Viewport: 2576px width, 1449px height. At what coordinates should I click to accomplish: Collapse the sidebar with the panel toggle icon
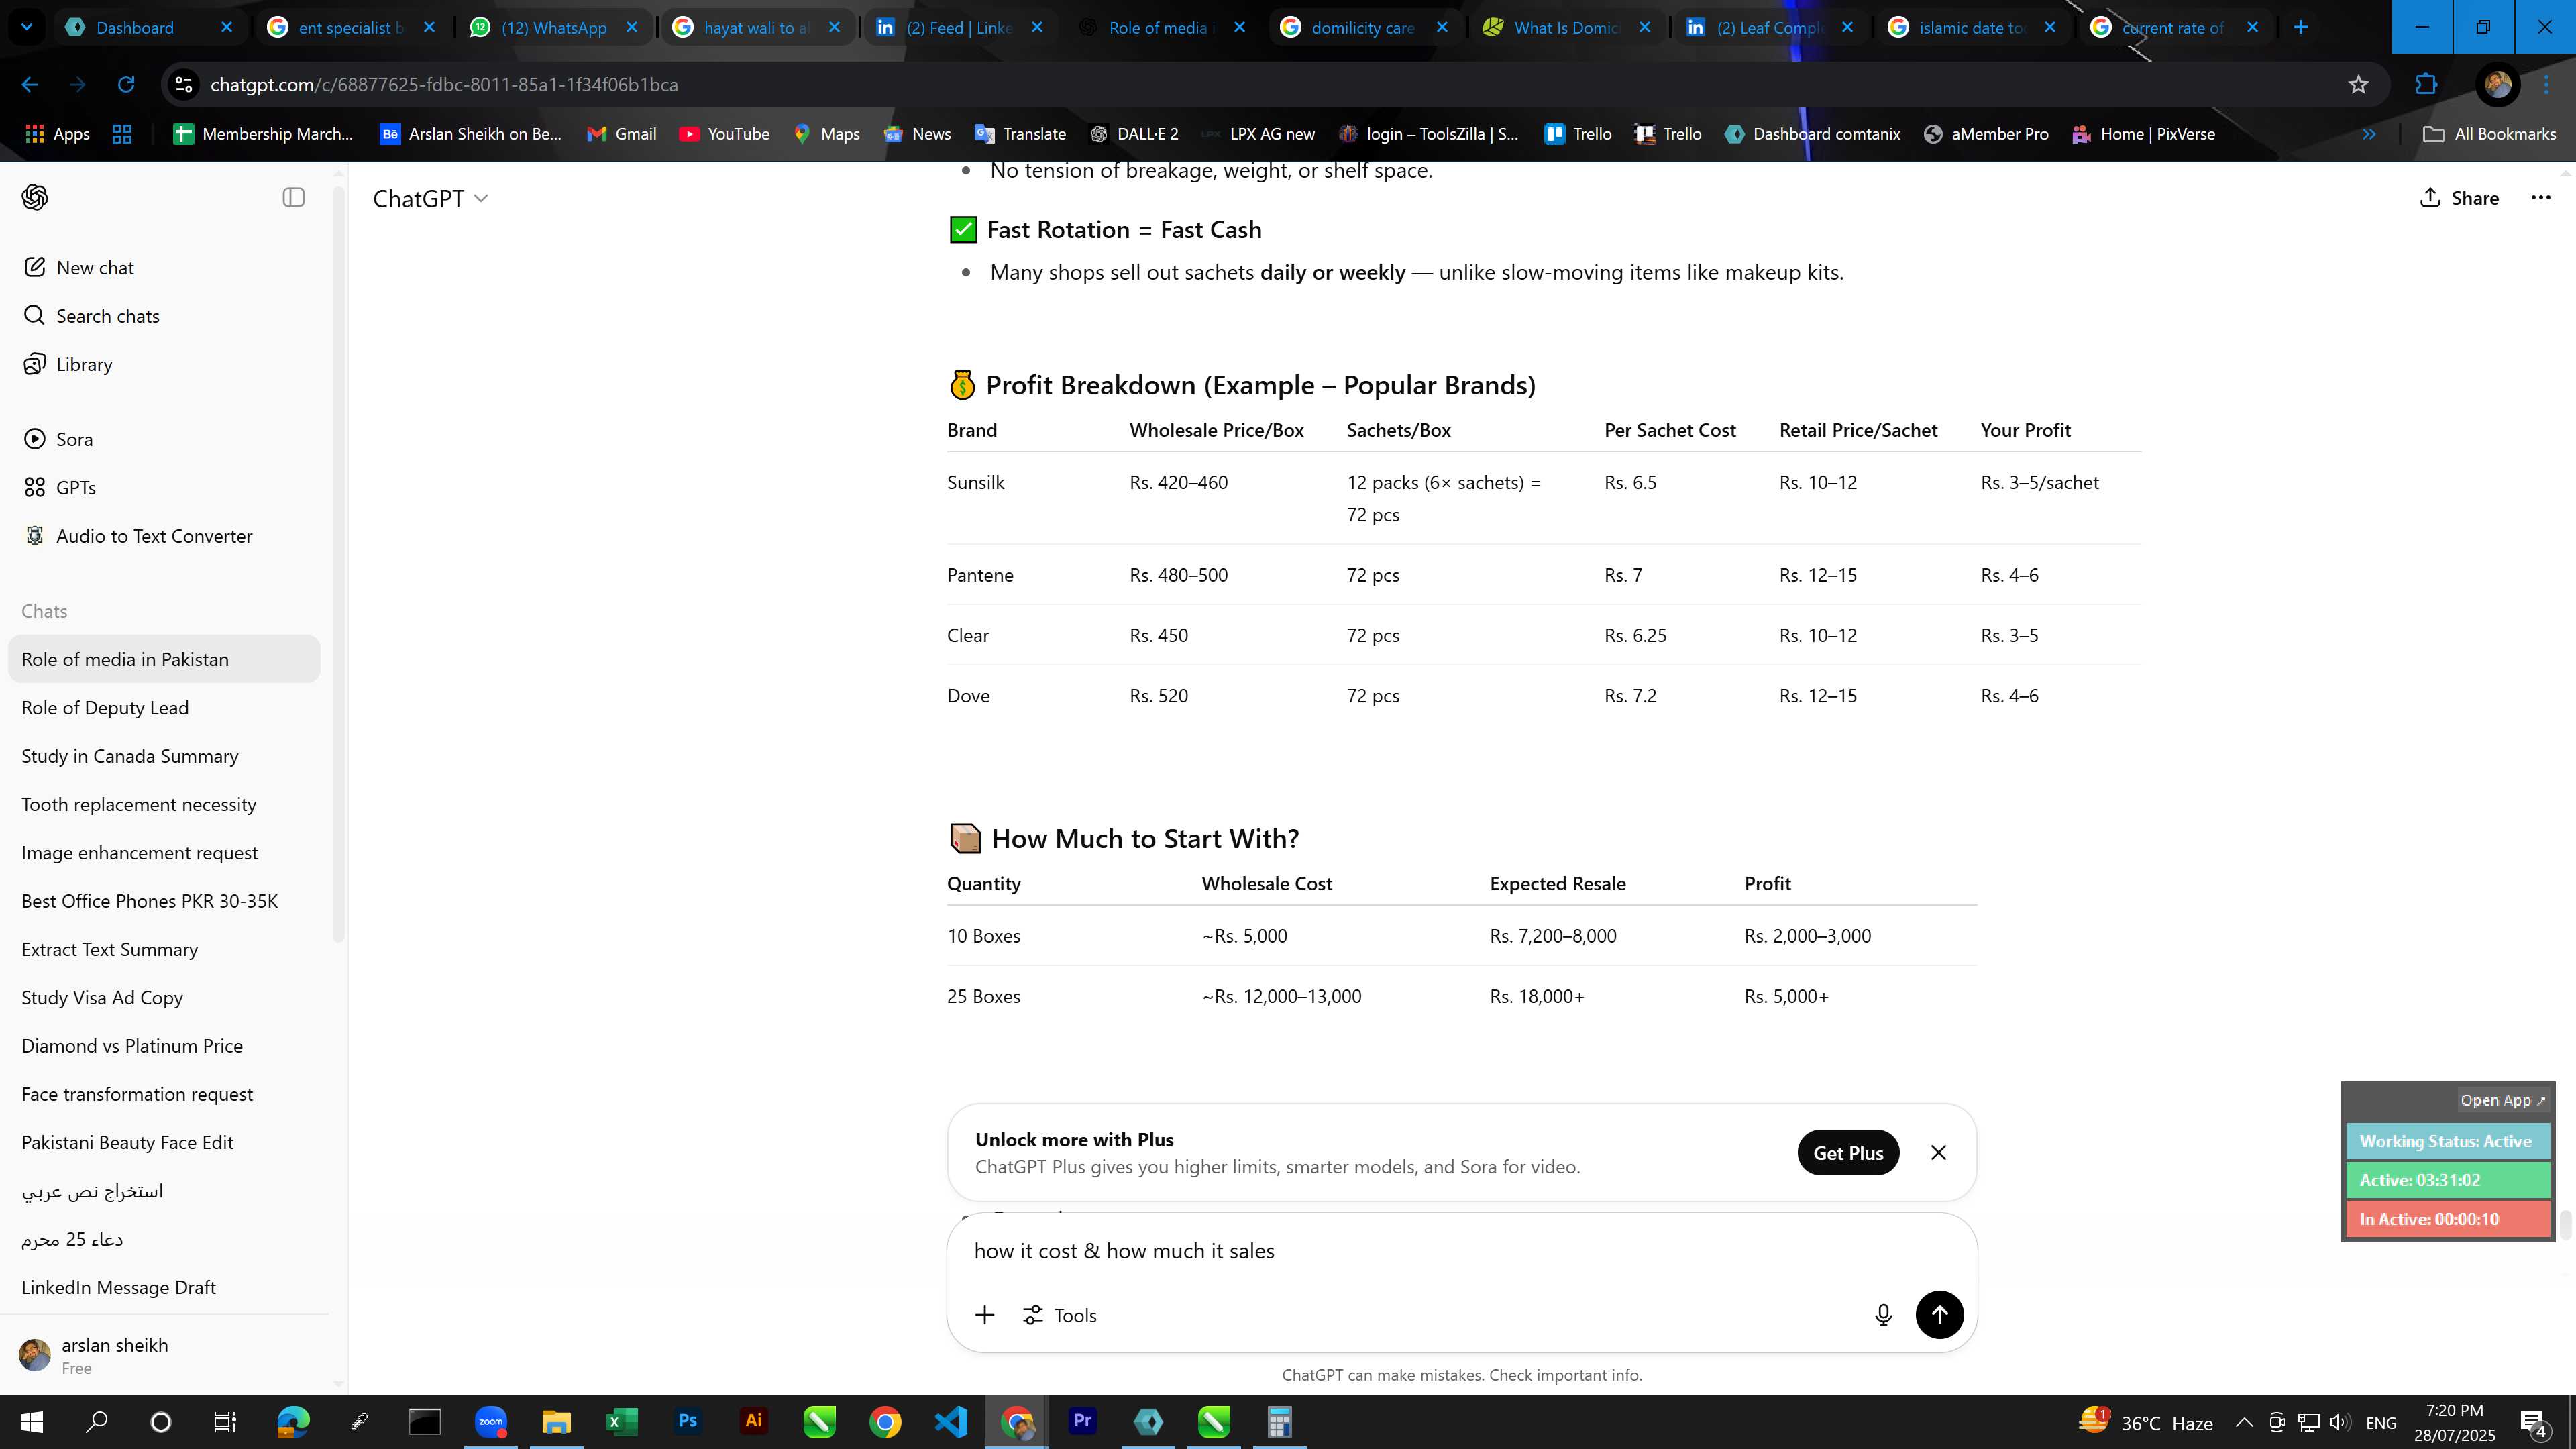[x=293, y=197]
